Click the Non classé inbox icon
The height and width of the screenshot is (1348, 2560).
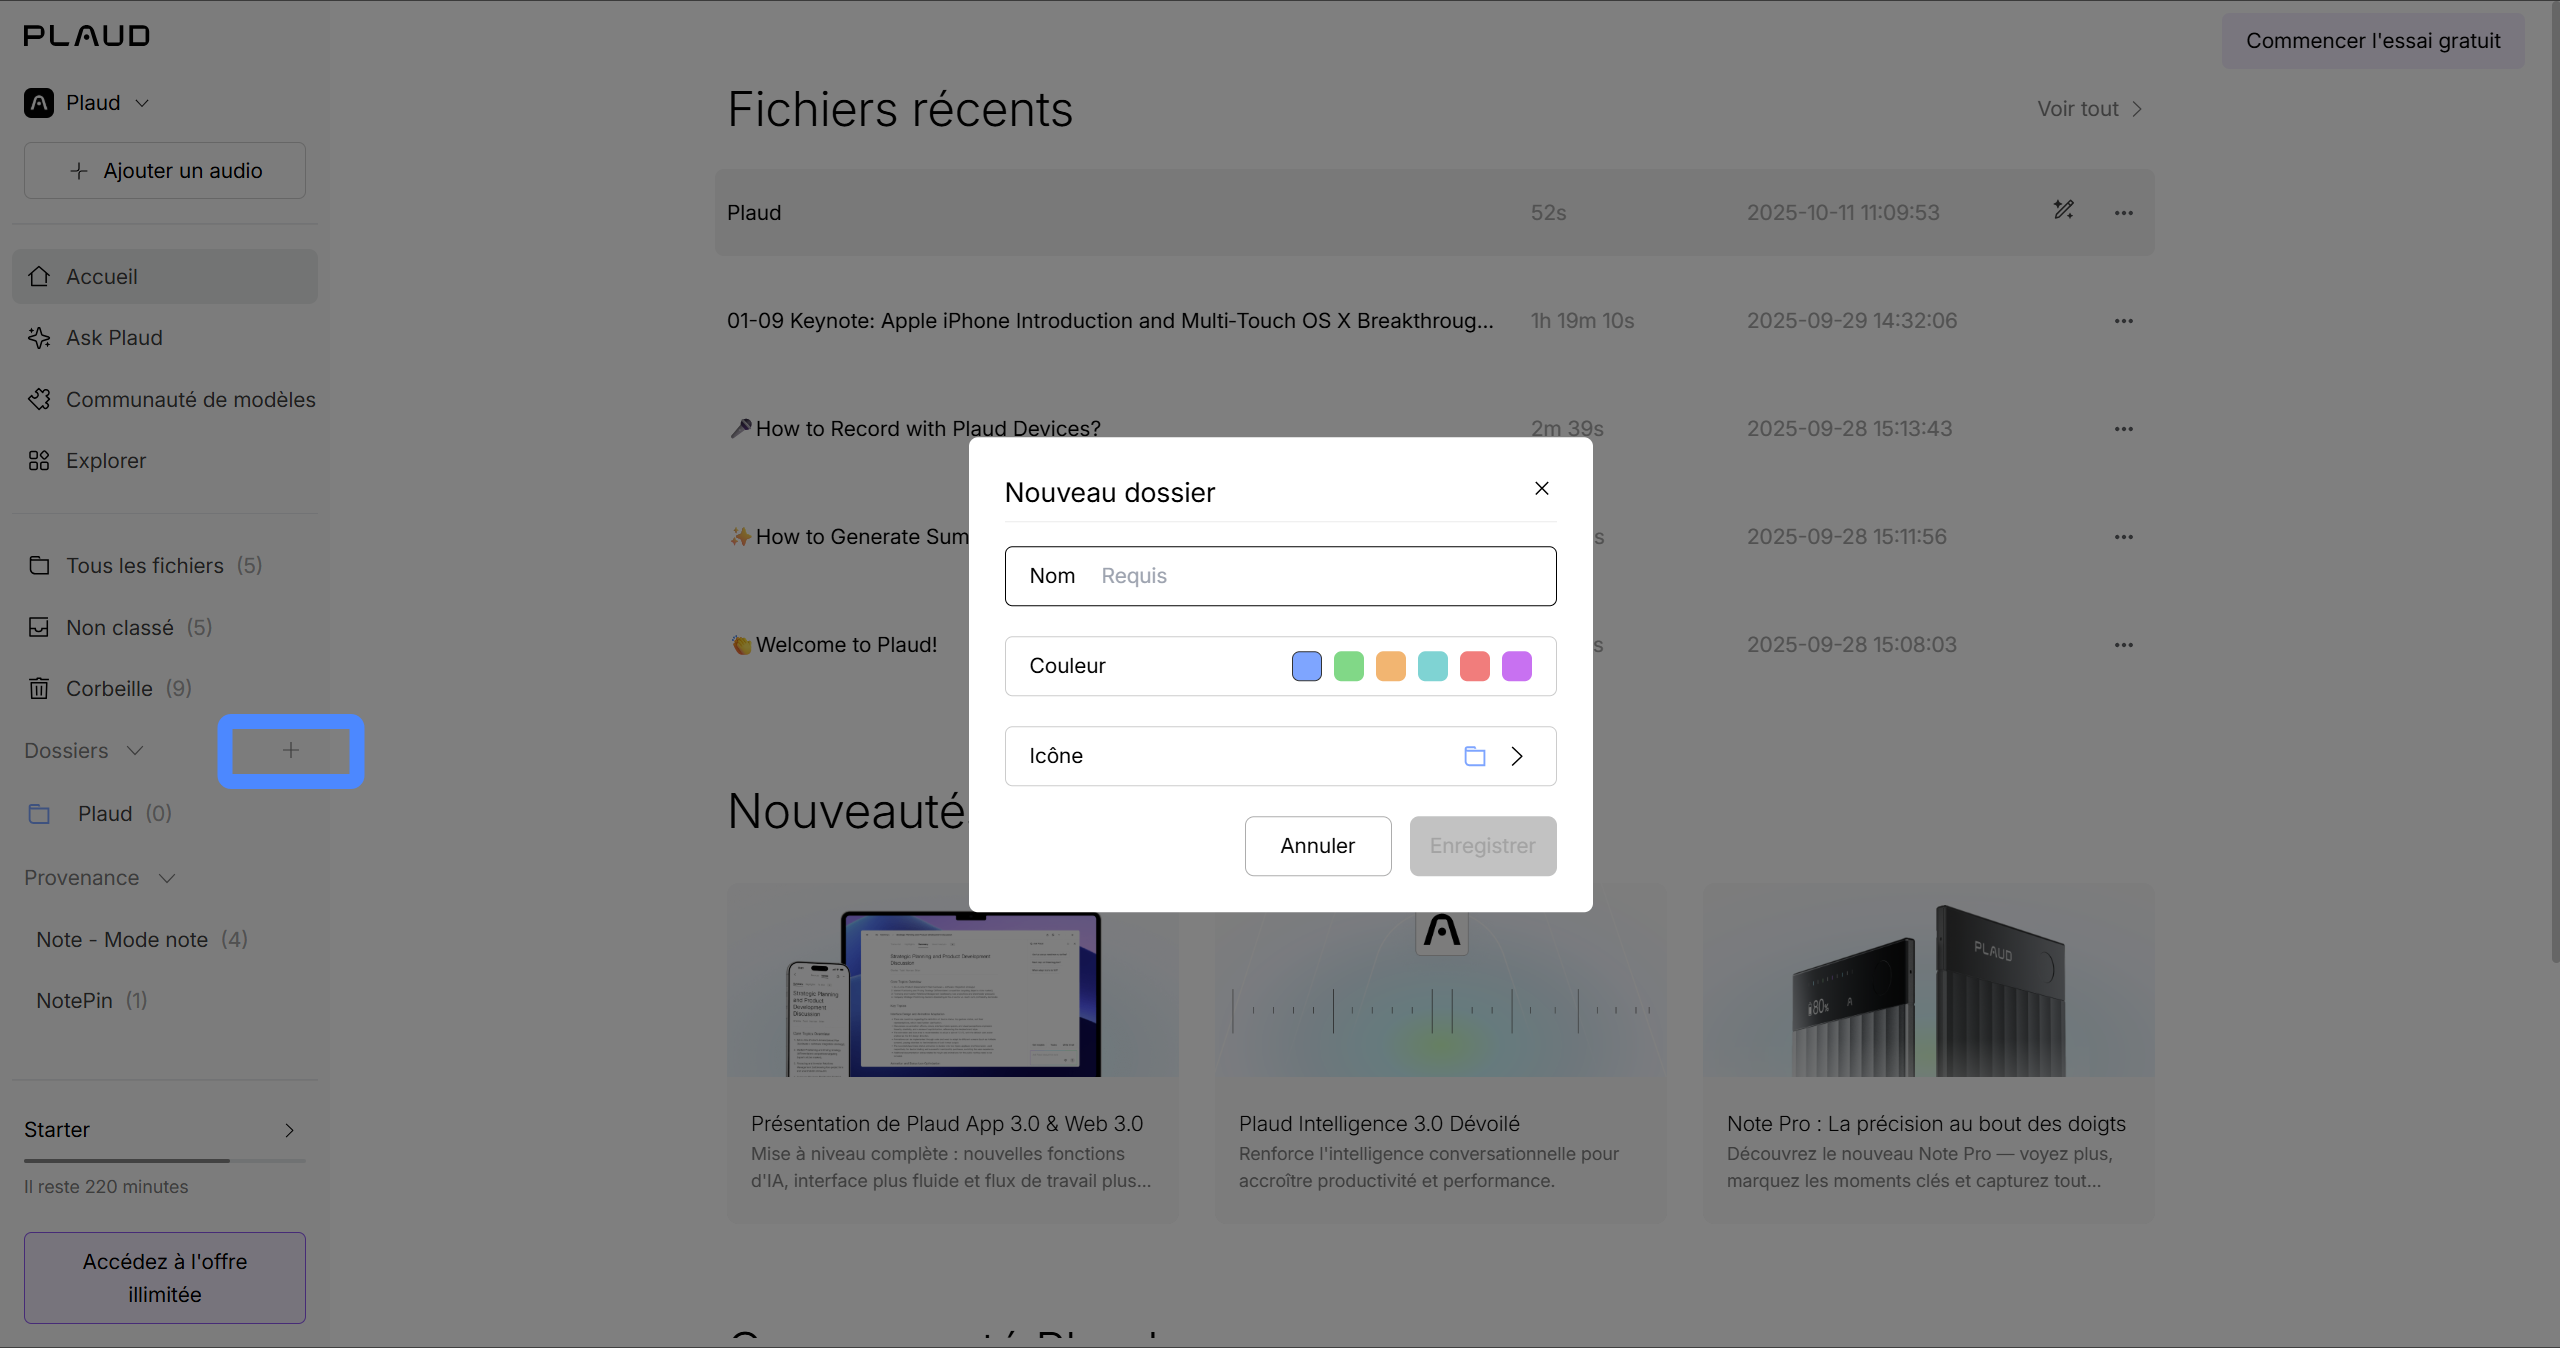tap(39, 628)
